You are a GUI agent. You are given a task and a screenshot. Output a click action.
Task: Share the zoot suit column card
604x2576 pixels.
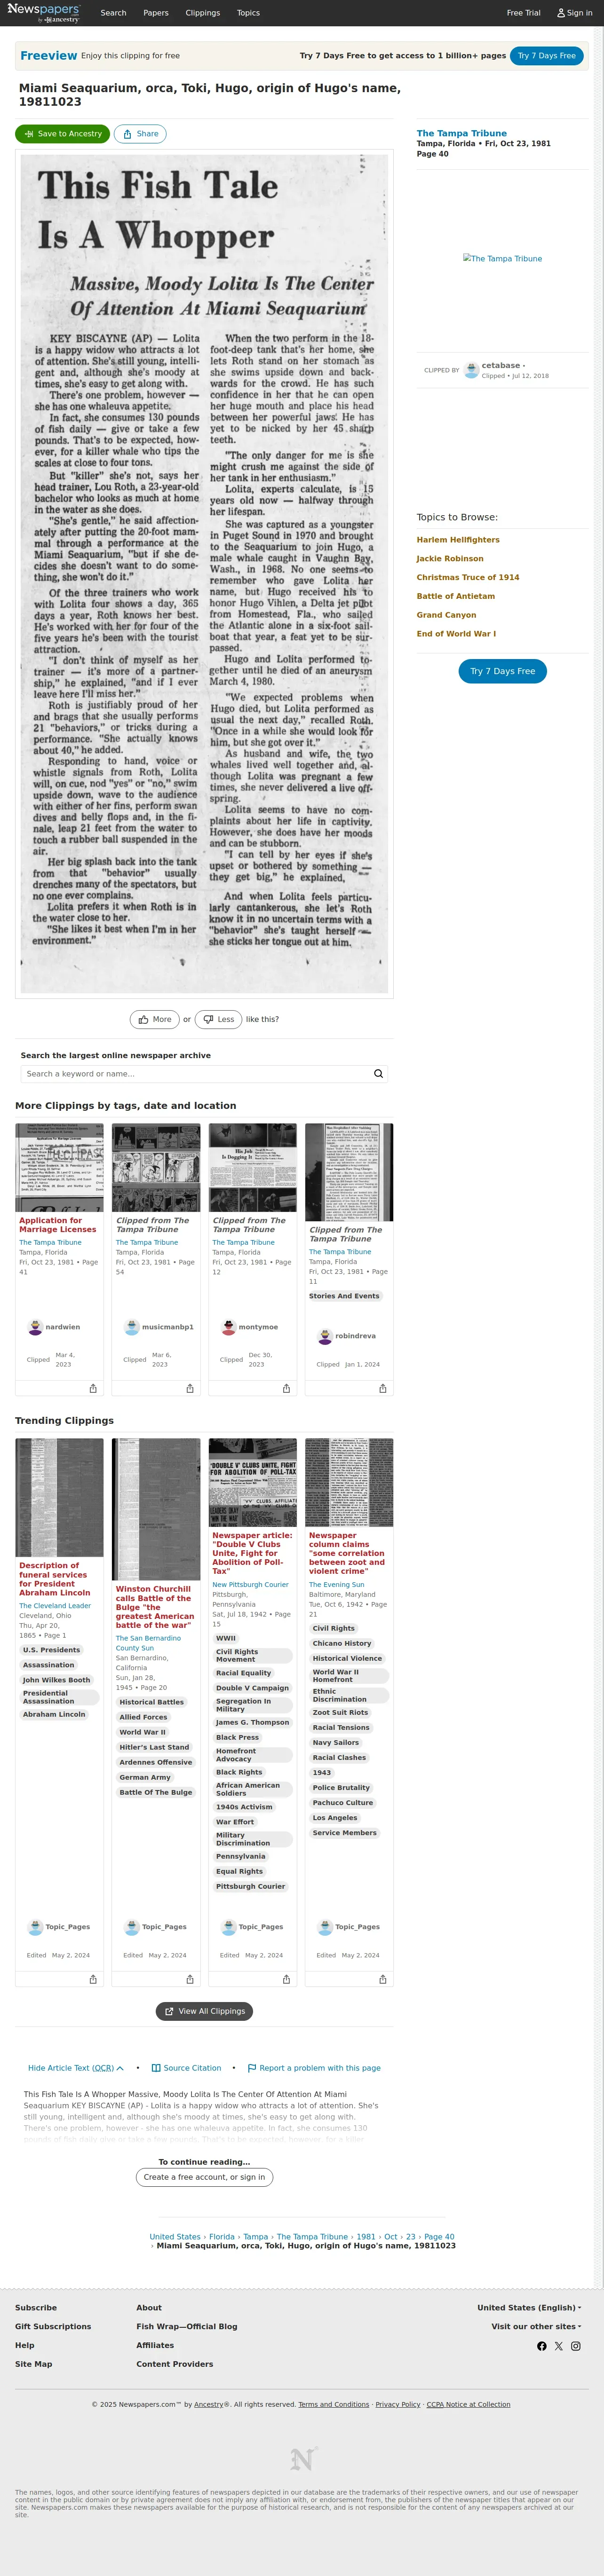383,1979
